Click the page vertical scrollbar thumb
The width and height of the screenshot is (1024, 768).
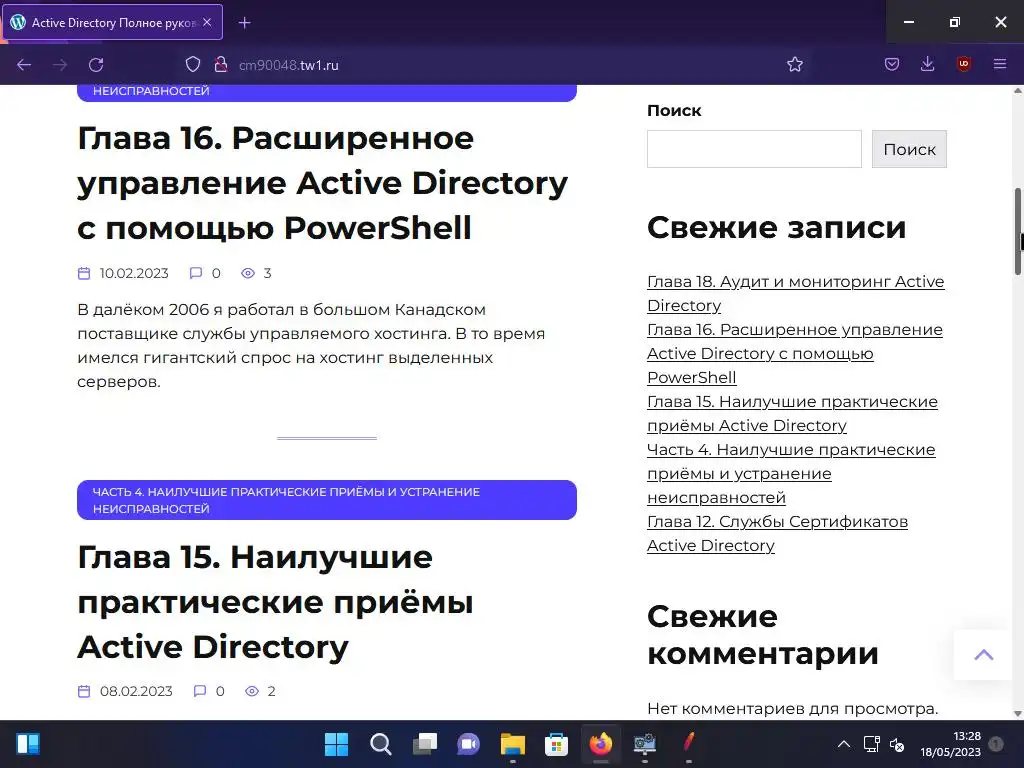click(x=1017, y=232)
